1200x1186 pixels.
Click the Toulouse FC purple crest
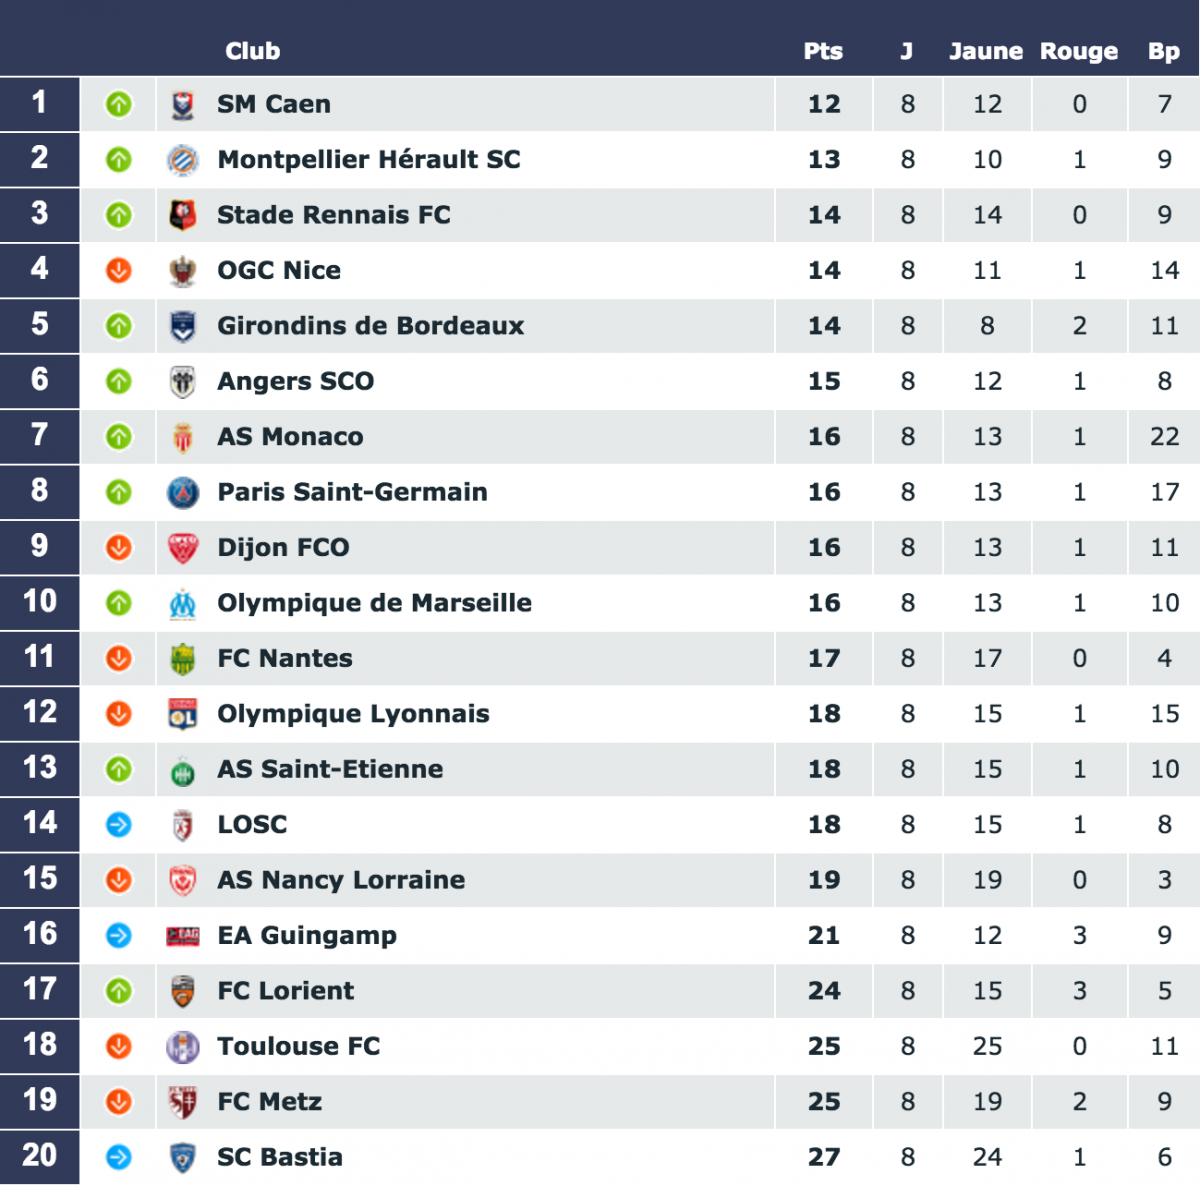point(182,1047)
